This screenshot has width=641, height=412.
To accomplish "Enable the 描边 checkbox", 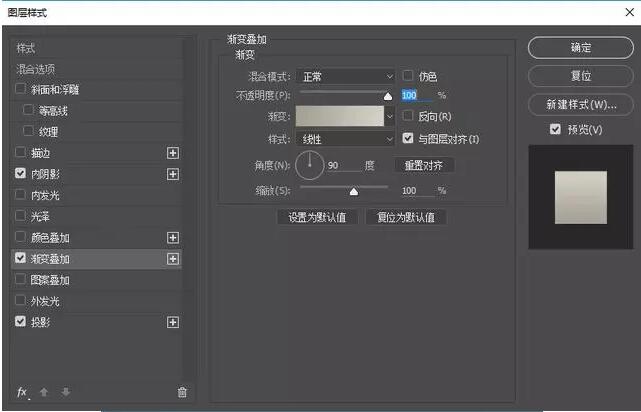I will (20, 152).
